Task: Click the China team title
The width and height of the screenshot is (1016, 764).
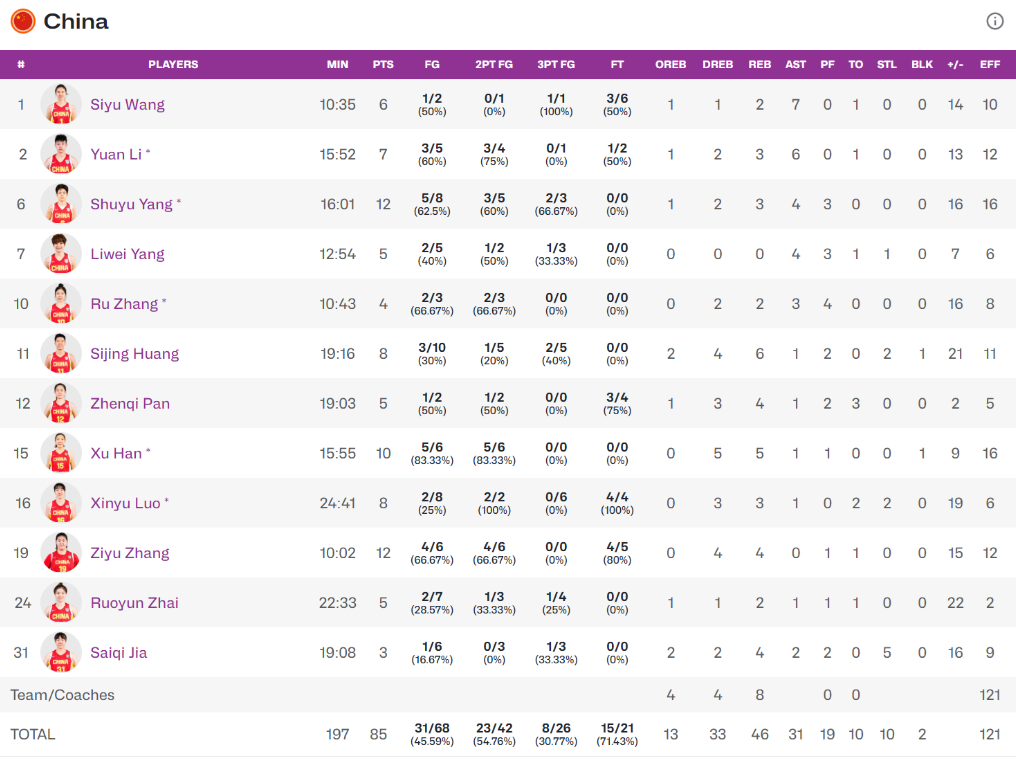Action: coord(76,21)
